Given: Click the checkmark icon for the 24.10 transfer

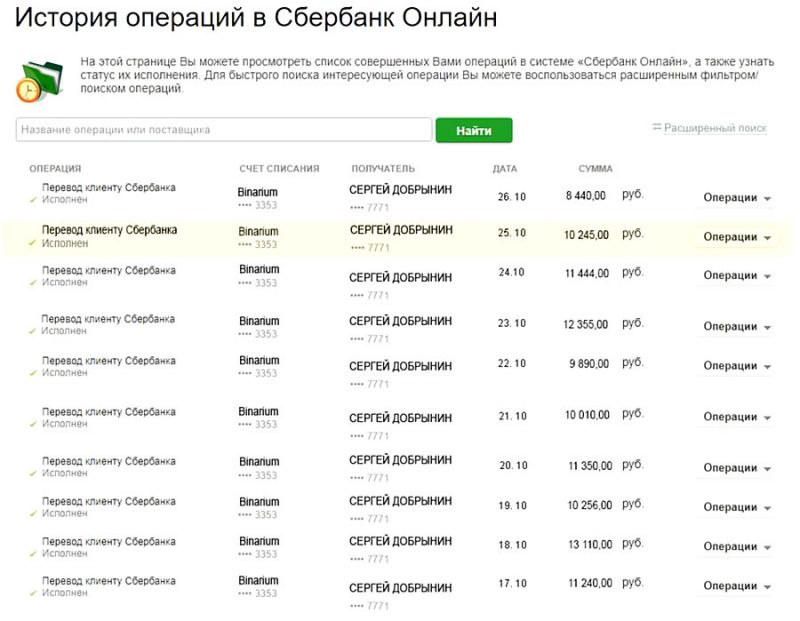Looking at the screenshot, I should (x=33, y=283).
